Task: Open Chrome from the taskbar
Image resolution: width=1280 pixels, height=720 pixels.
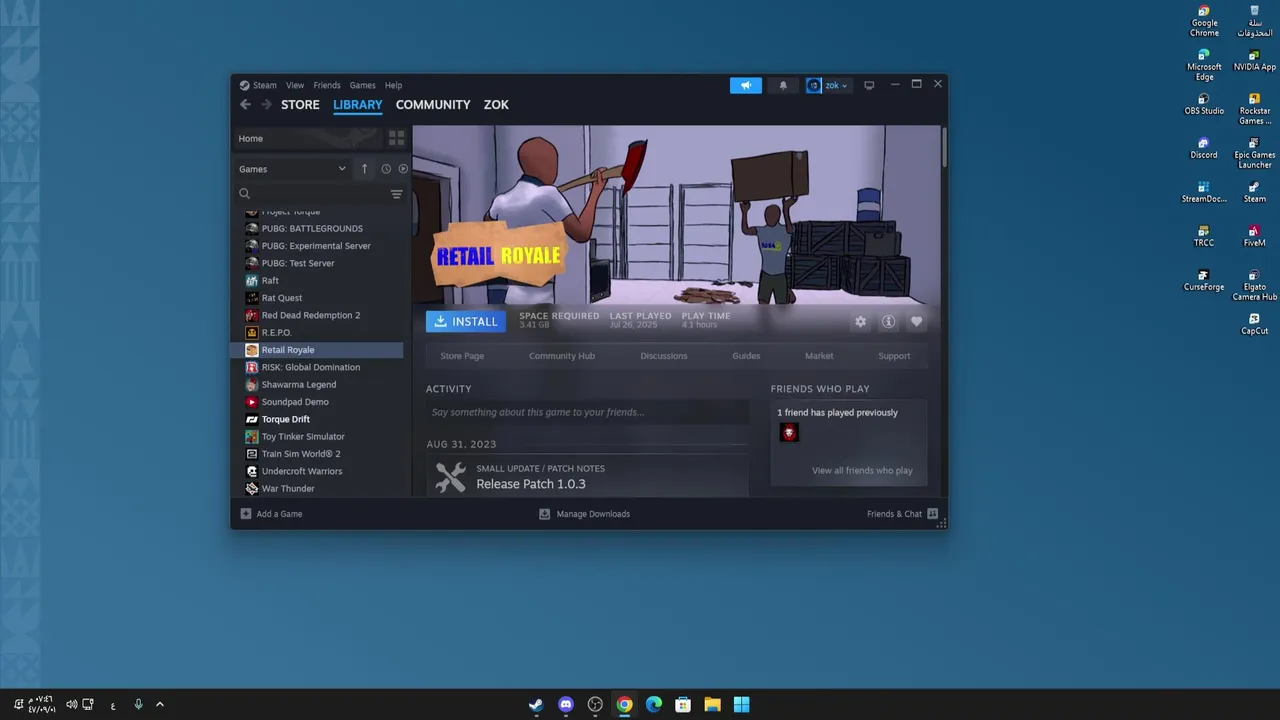Action: click(624, 705)
